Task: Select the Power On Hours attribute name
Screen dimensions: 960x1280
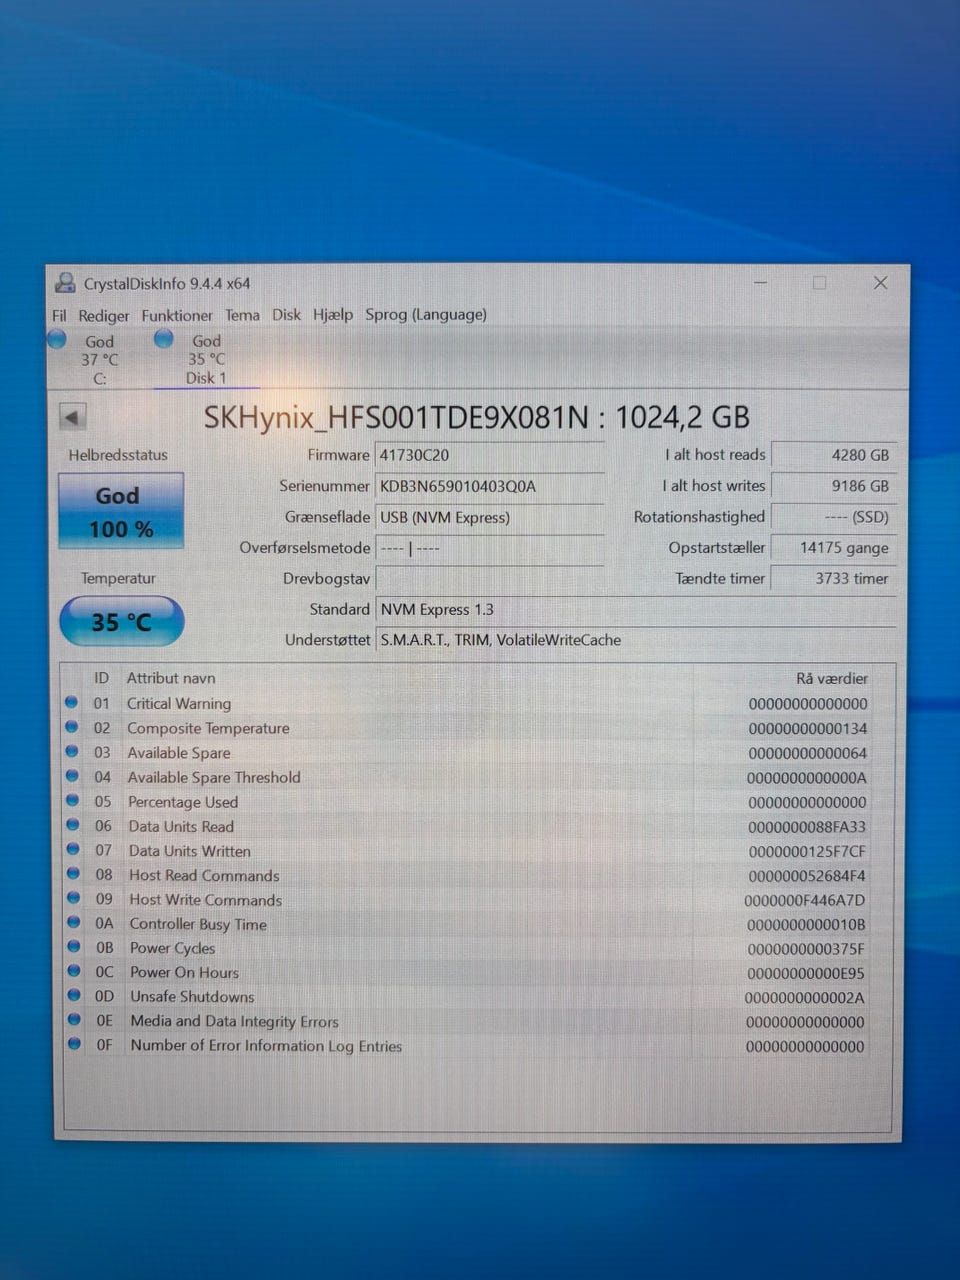Action: point(184,972)
